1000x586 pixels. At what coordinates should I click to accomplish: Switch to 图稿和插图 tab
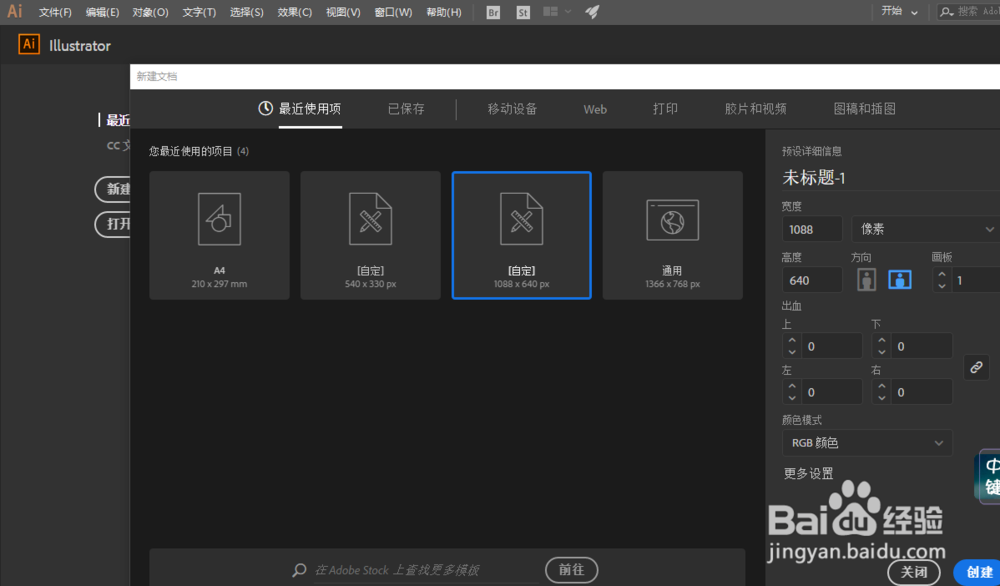[x=865, y=109]
